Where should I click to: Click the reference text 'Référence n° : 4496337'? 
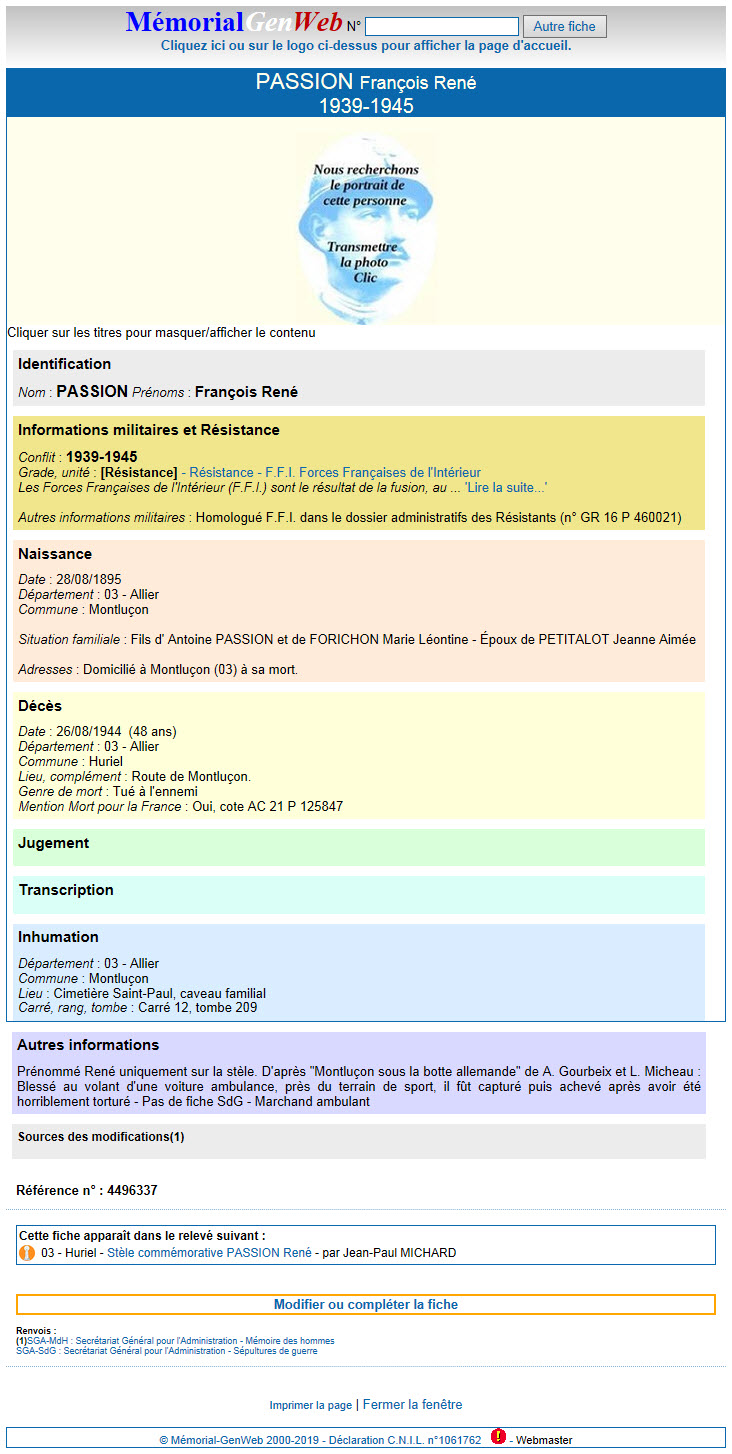click(x=87, y=1191)
